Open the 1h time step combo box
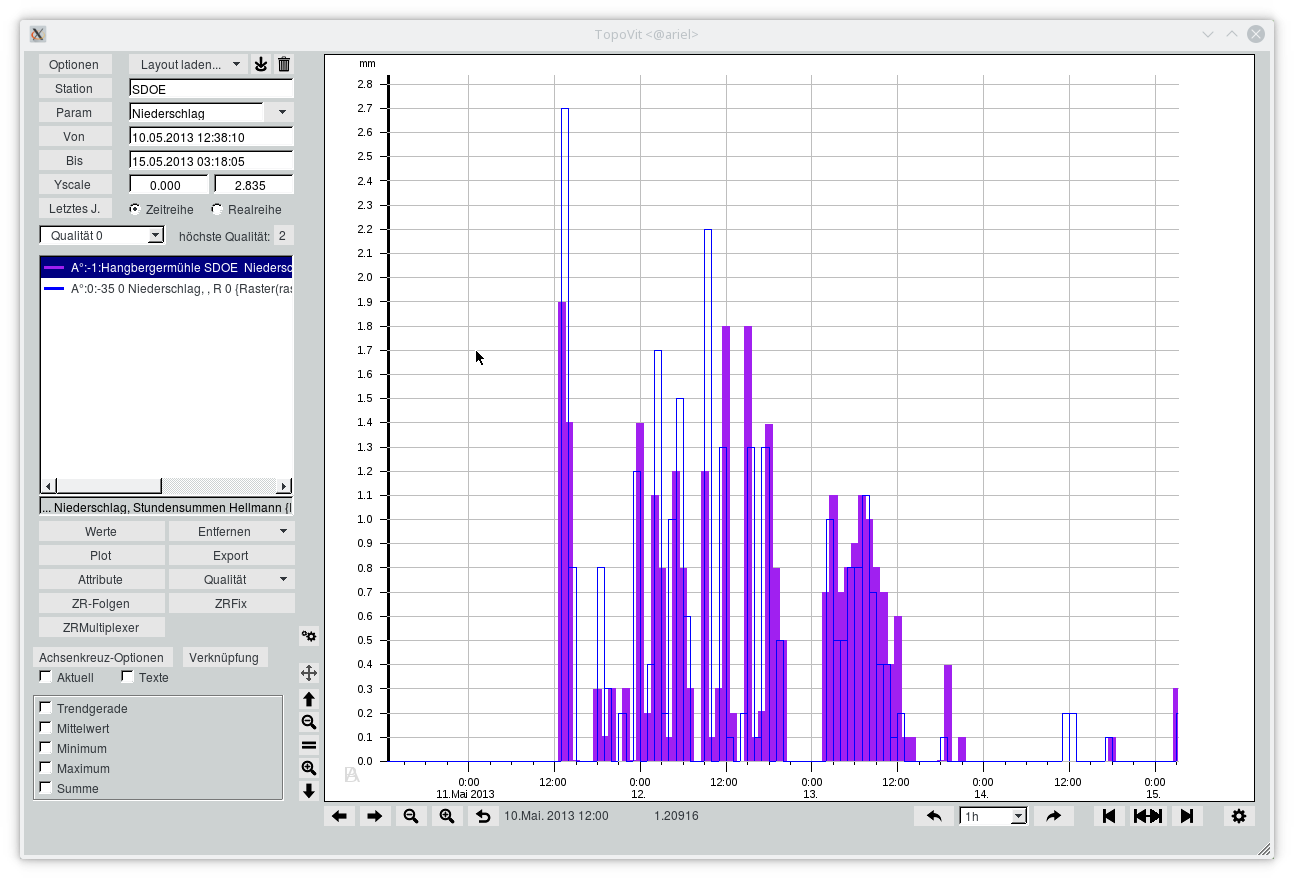The height and width of the screenshot is (879, 1294). click(x=993, y=816)
